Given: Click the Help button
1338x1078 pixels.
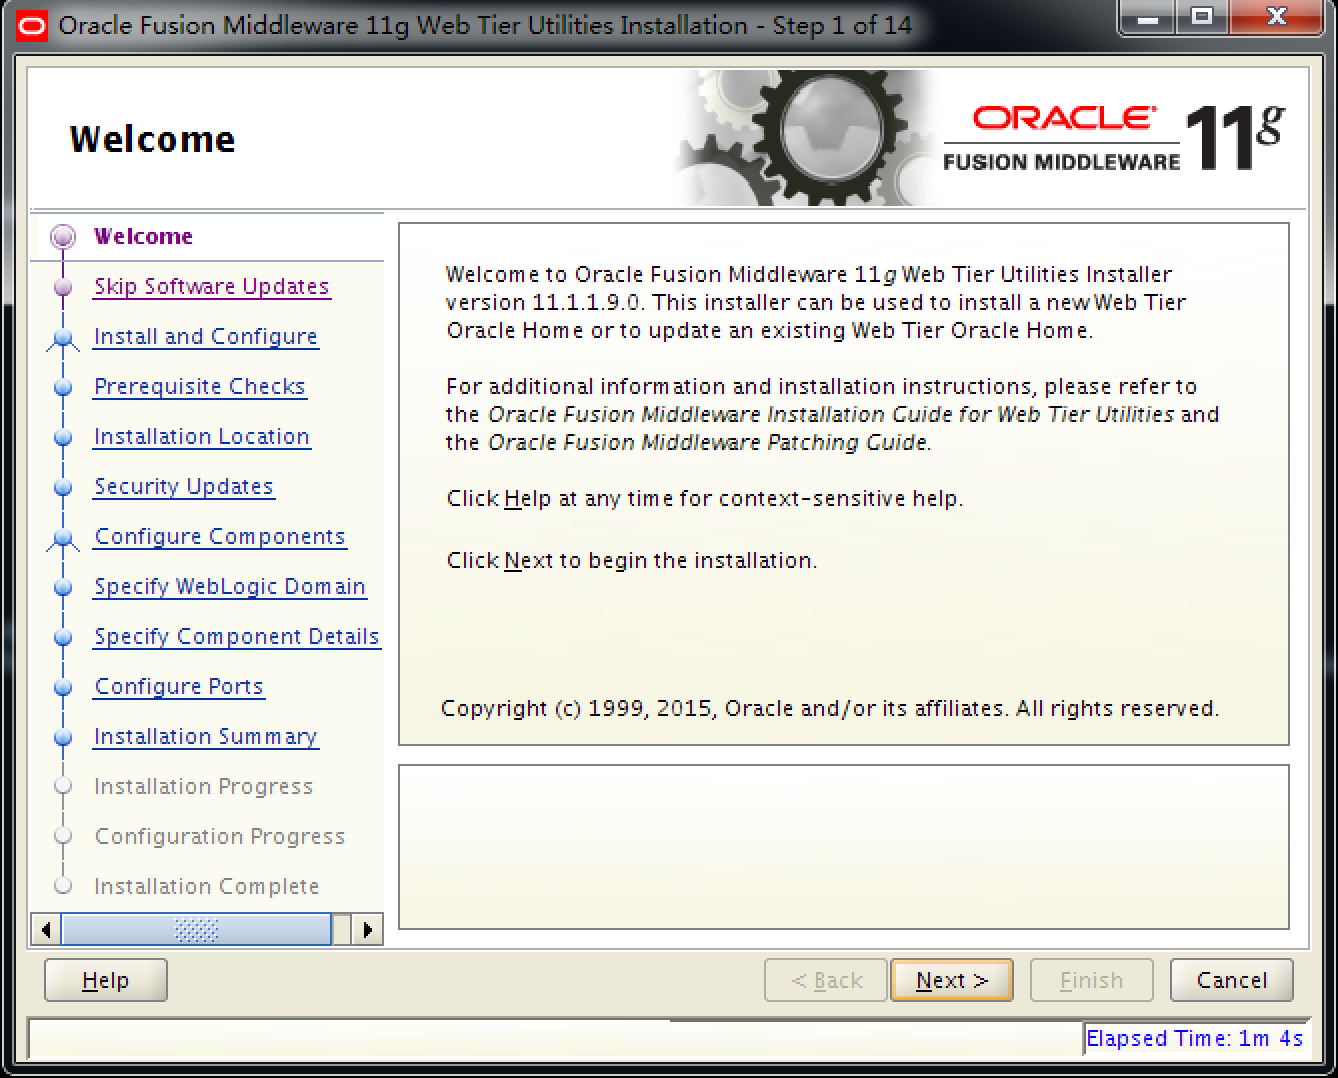Looking at the screenshot, I should pos(105,981).
